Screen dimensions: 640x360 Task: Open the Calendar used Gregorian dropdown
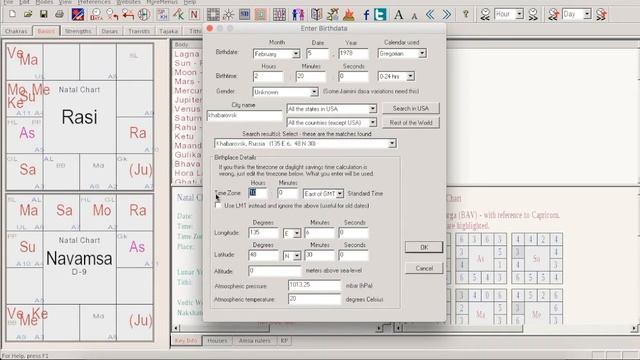tap(422, 53)
